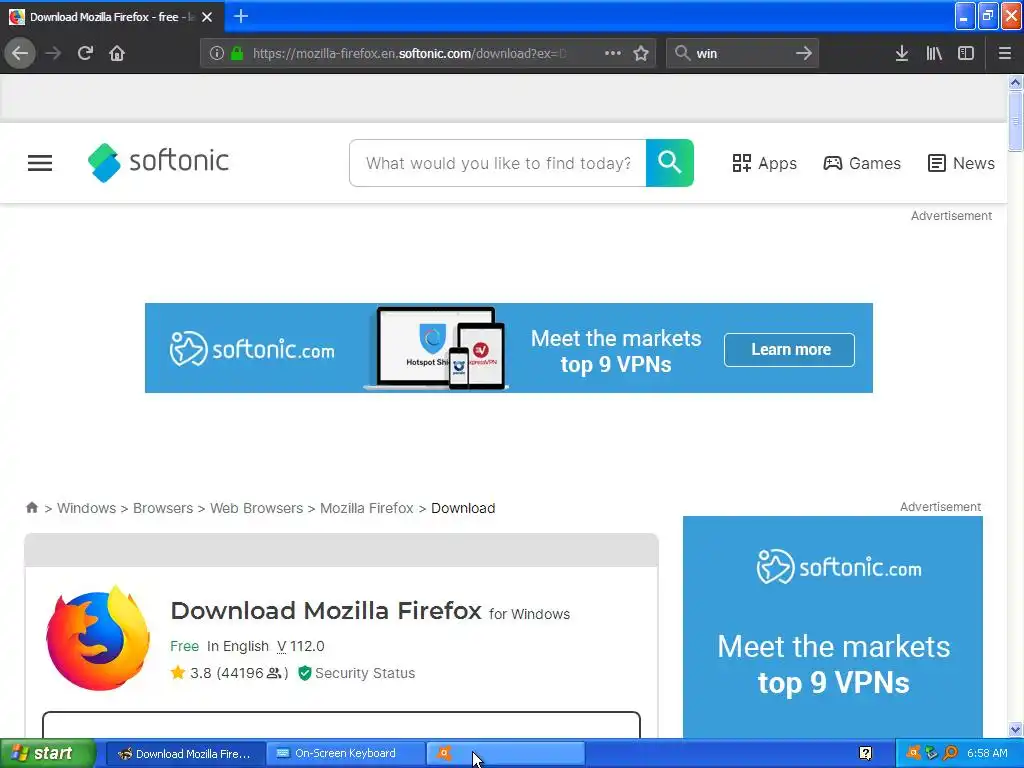
Task: Close the Download Mozilla Firefox tab
Action: tap(207, 17)
